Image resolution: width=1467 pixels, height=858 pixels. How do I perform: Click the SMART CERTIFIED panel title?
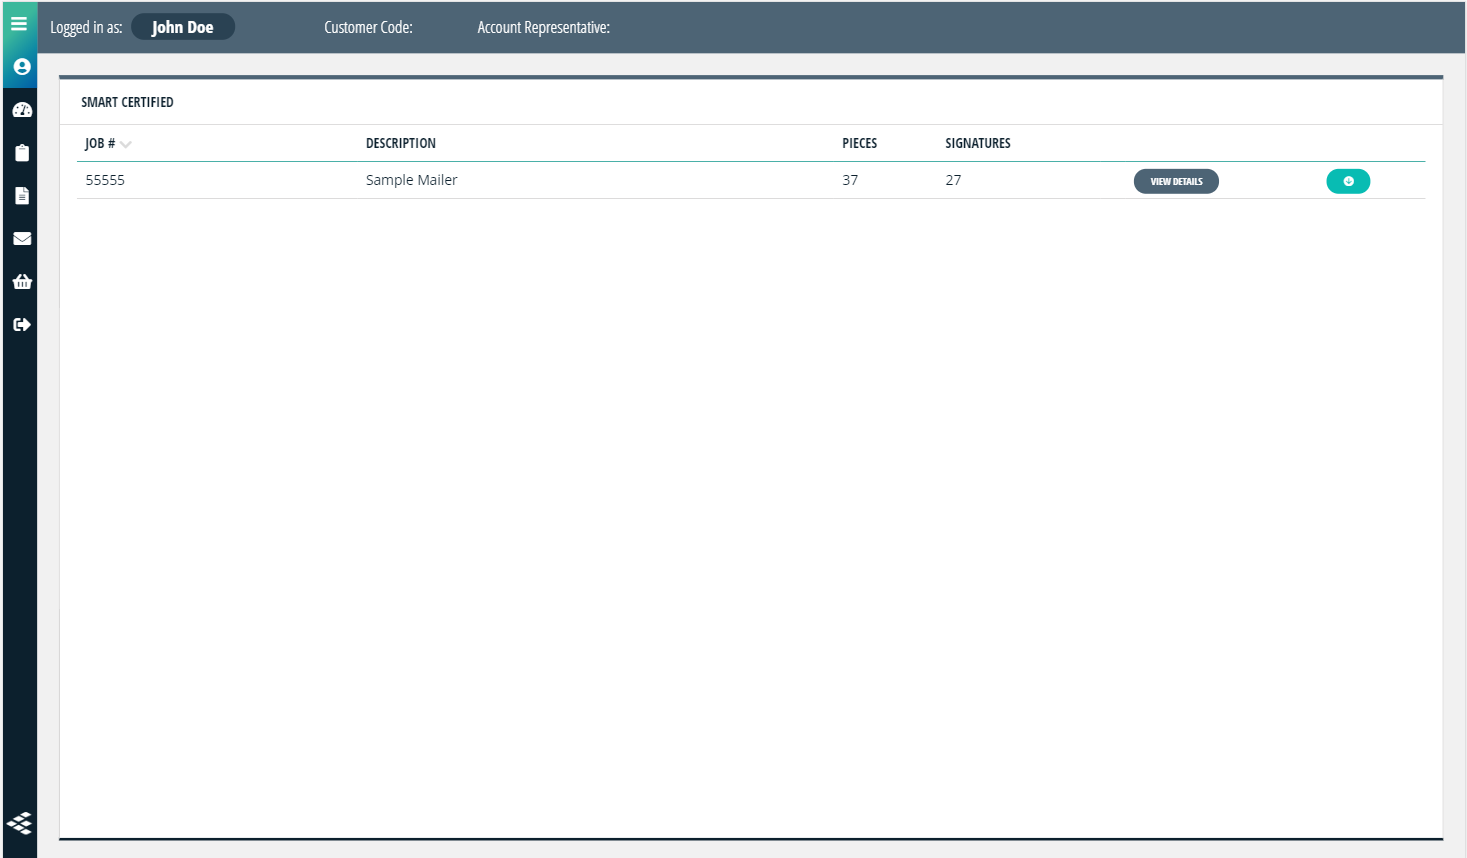127,102
